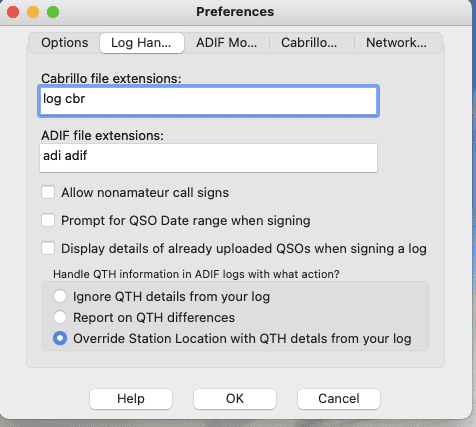476x427 pixels.
Task: Confirm preferences with OK
Action: [235, 399]
